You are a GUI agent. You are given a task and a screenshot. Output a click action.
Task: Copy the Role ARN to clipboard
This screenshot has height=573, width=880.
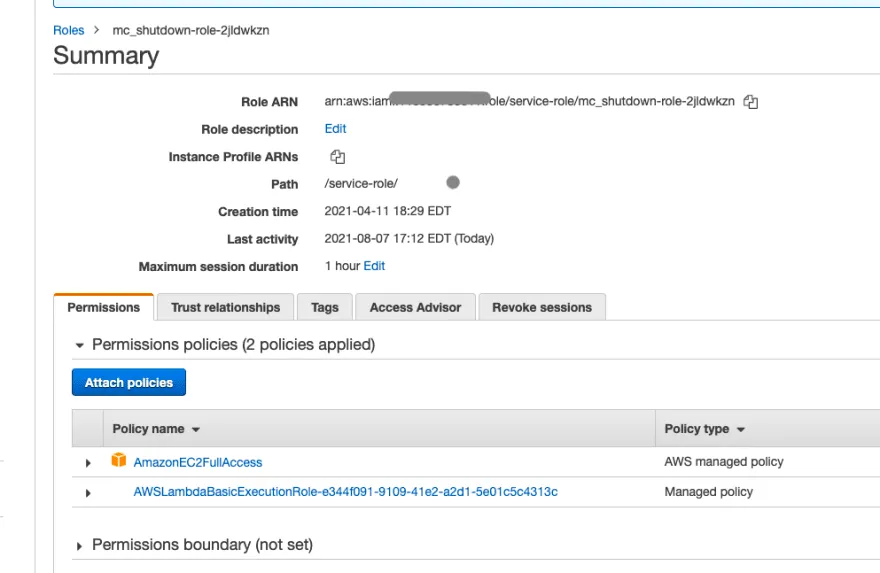point(750,102)
